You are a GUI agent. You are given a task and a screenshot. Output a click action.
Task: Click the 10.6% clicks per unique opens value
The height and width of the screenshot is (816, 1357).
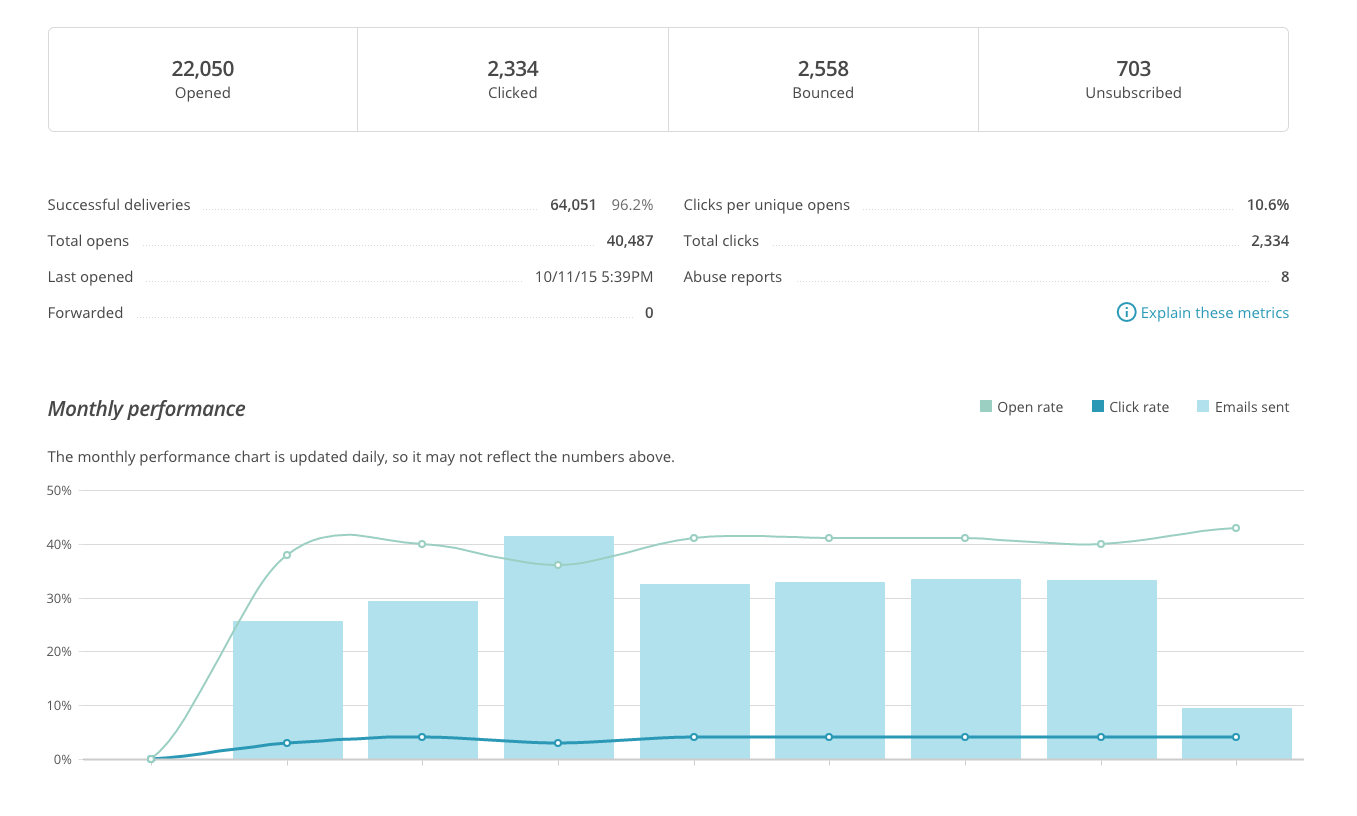click(1267, 205)
